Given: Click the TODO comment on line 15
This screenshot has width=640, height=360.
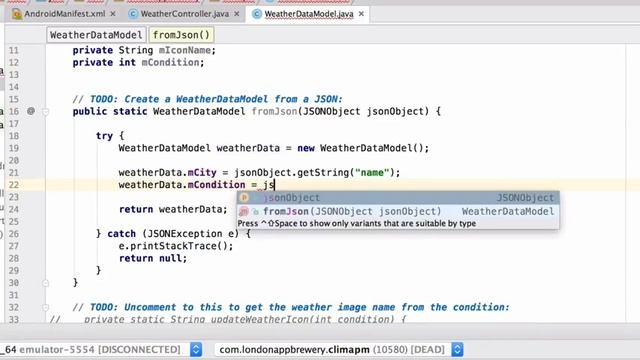Looking at the screenshot, I should pyautogui.click(x=208, y=99).
